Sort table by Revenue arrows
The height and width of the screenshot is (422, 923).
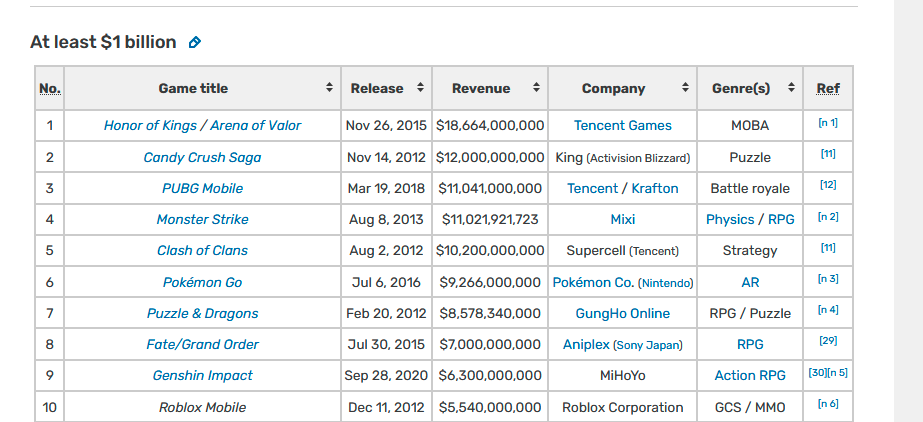click(536, 88)
